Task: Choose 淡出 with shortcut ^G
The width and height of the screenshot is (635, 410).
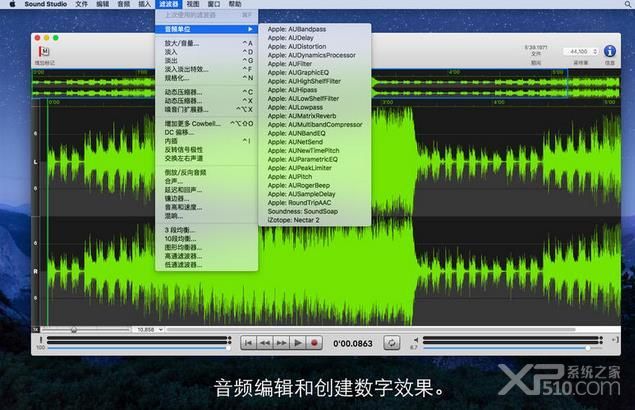Action: point(207,61)
